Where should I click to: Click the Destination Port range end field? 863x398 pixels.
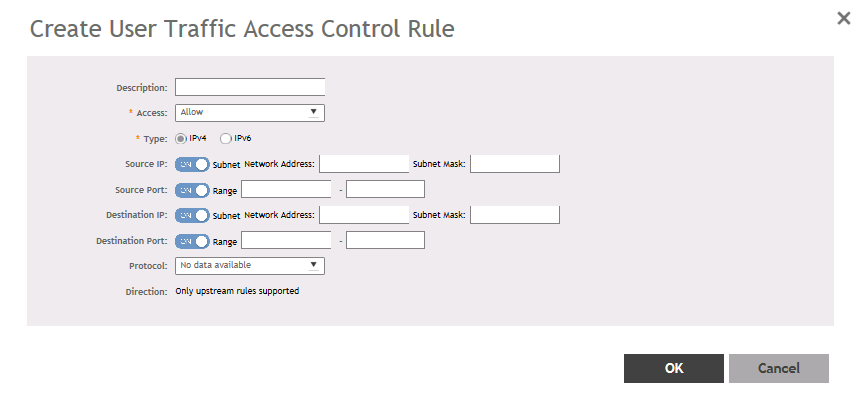[385, 240]
